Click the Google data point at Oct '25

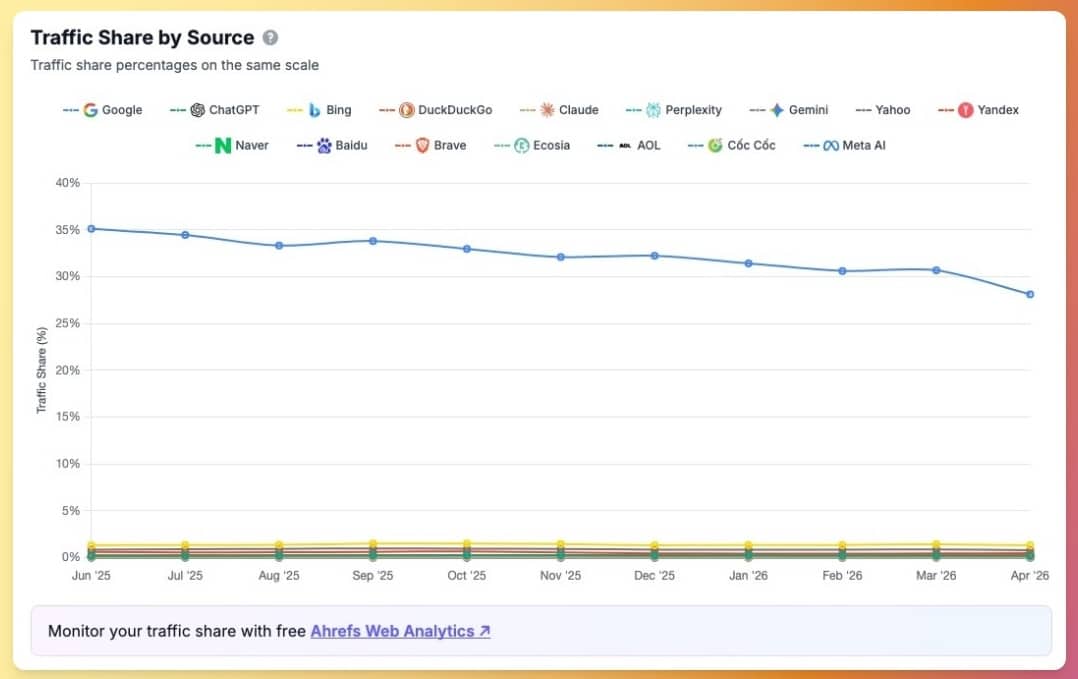[x=467, y=249]
